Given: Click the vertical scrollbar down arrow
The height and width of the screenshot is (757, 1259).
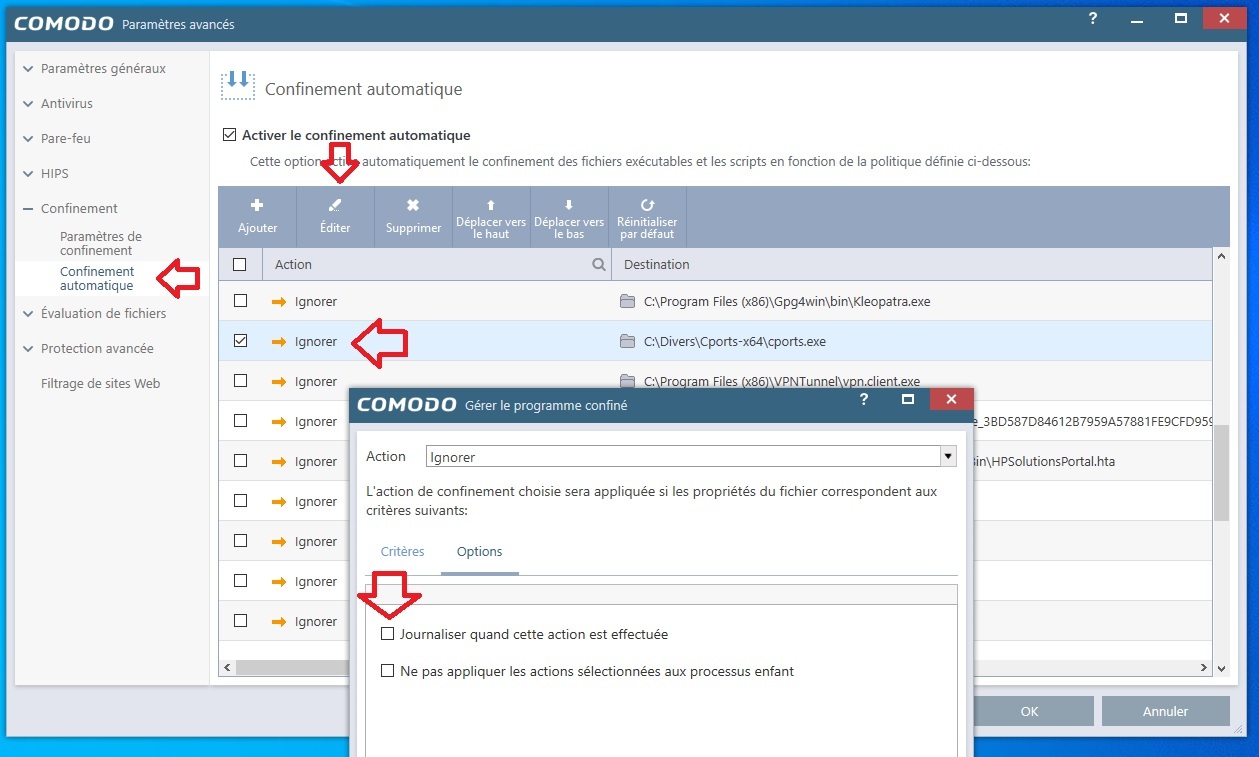Looking at the screenshot, I should coord(1221,667).
